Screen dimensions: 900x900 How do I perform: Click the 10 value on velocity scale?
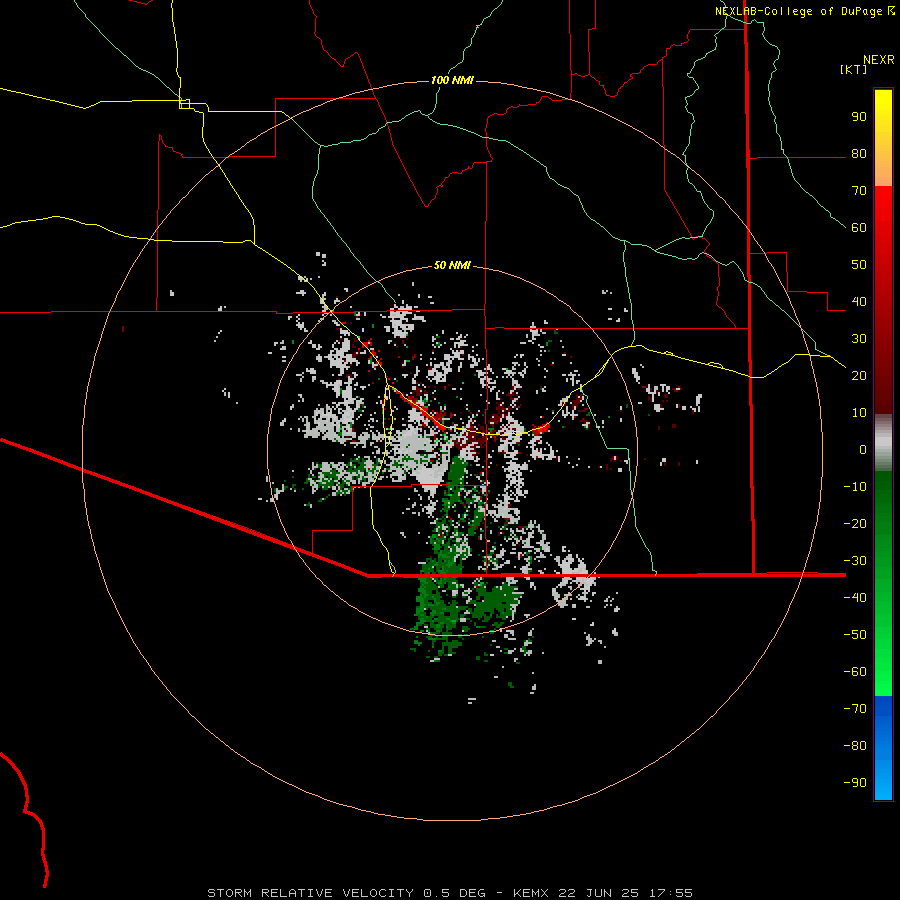(x=859, y=413)
